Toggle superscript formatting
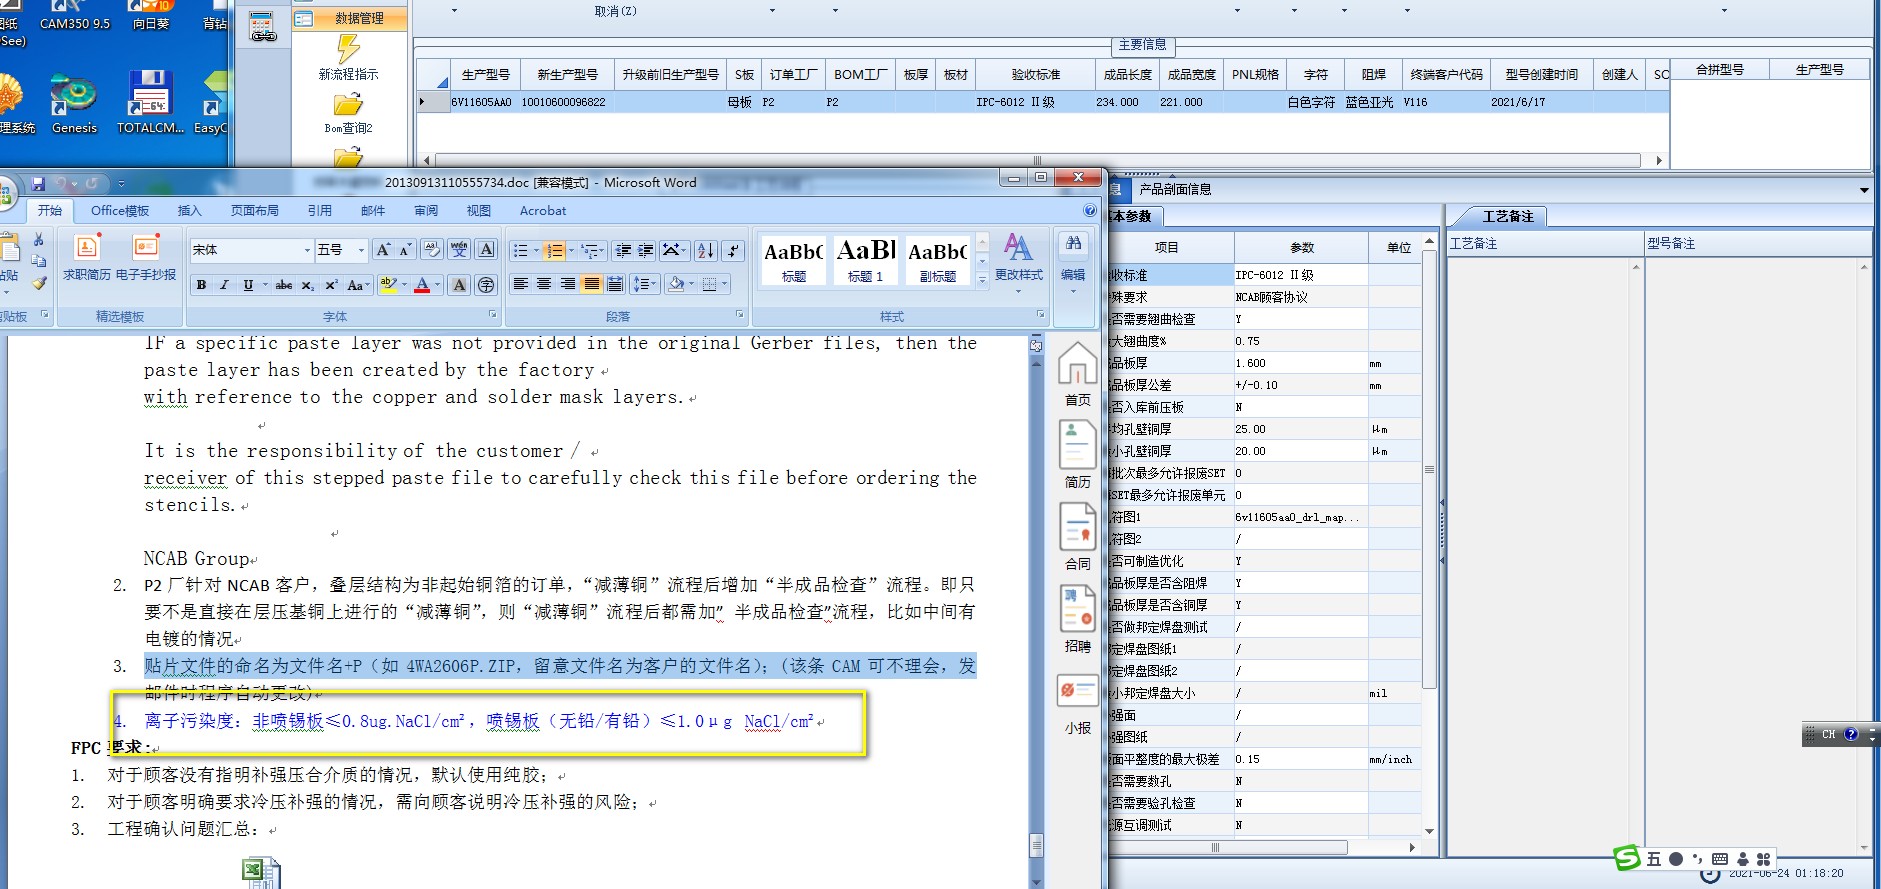Screen dimensions: 1881x889 (x=331, y=285)
